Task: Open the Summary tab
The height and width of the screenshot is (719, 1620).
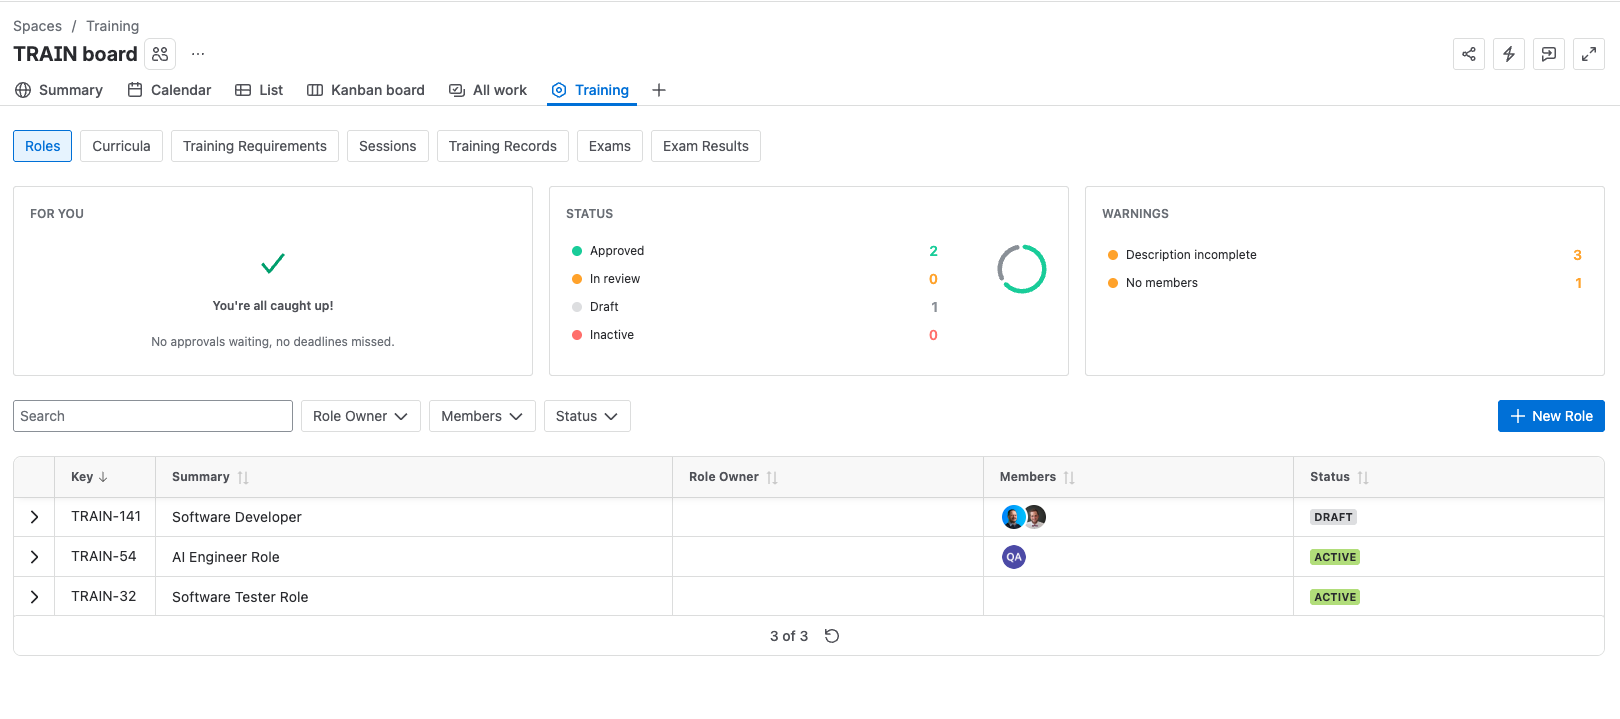Action: [x=59, y=90]
